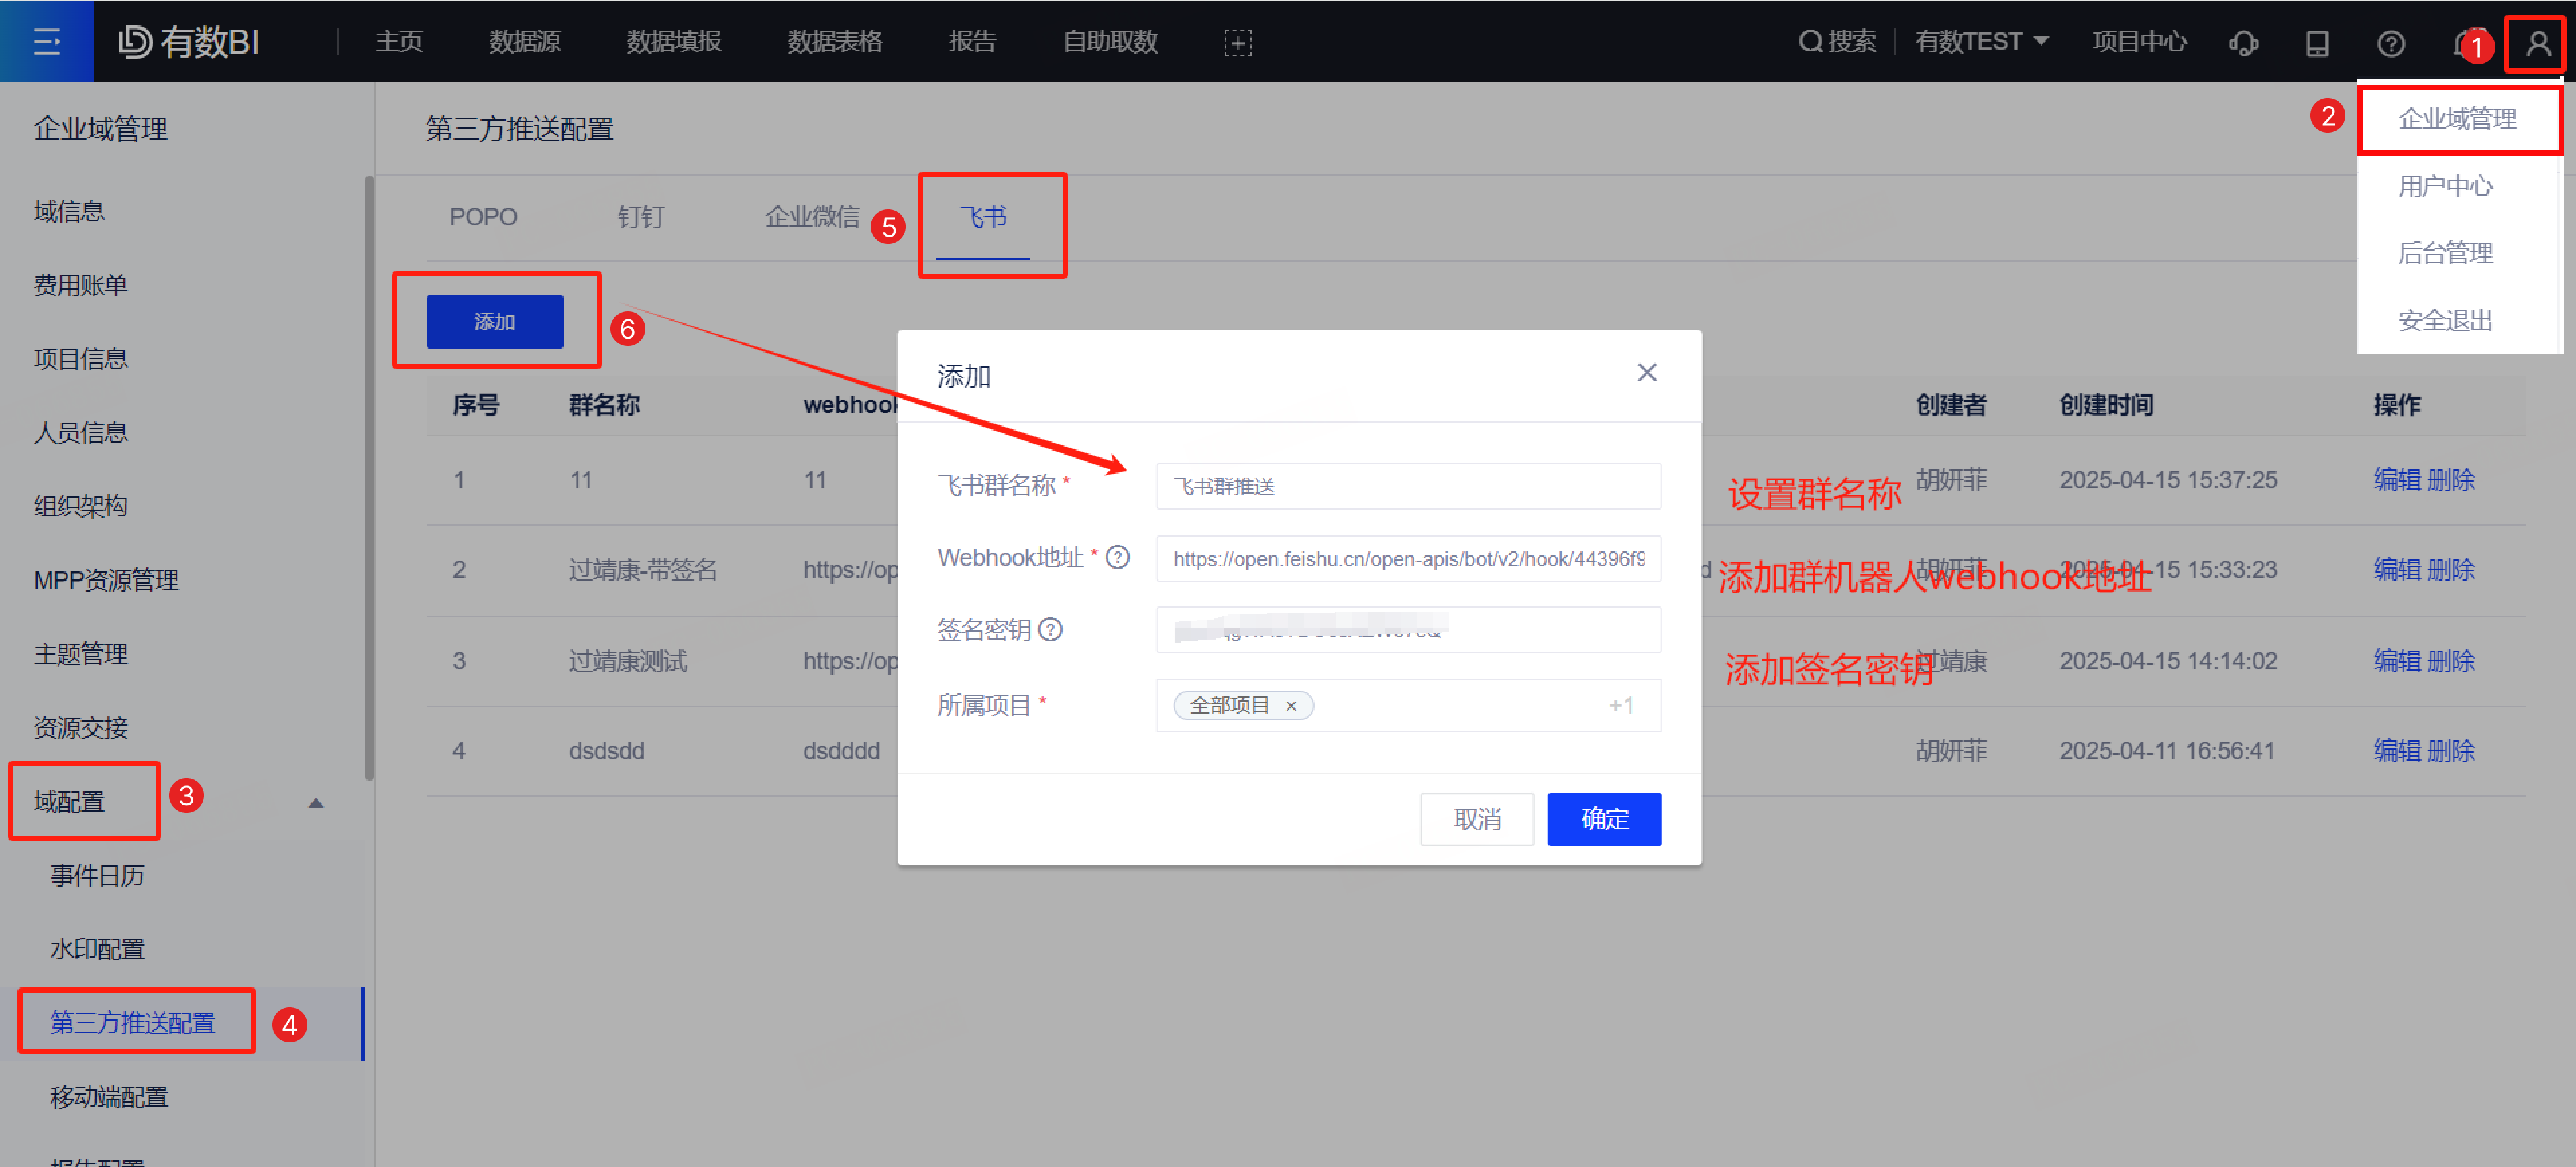Open the help question mark icon
The height and width of the screenshot is (1167, 2576).
click(x=2390, y=43)
